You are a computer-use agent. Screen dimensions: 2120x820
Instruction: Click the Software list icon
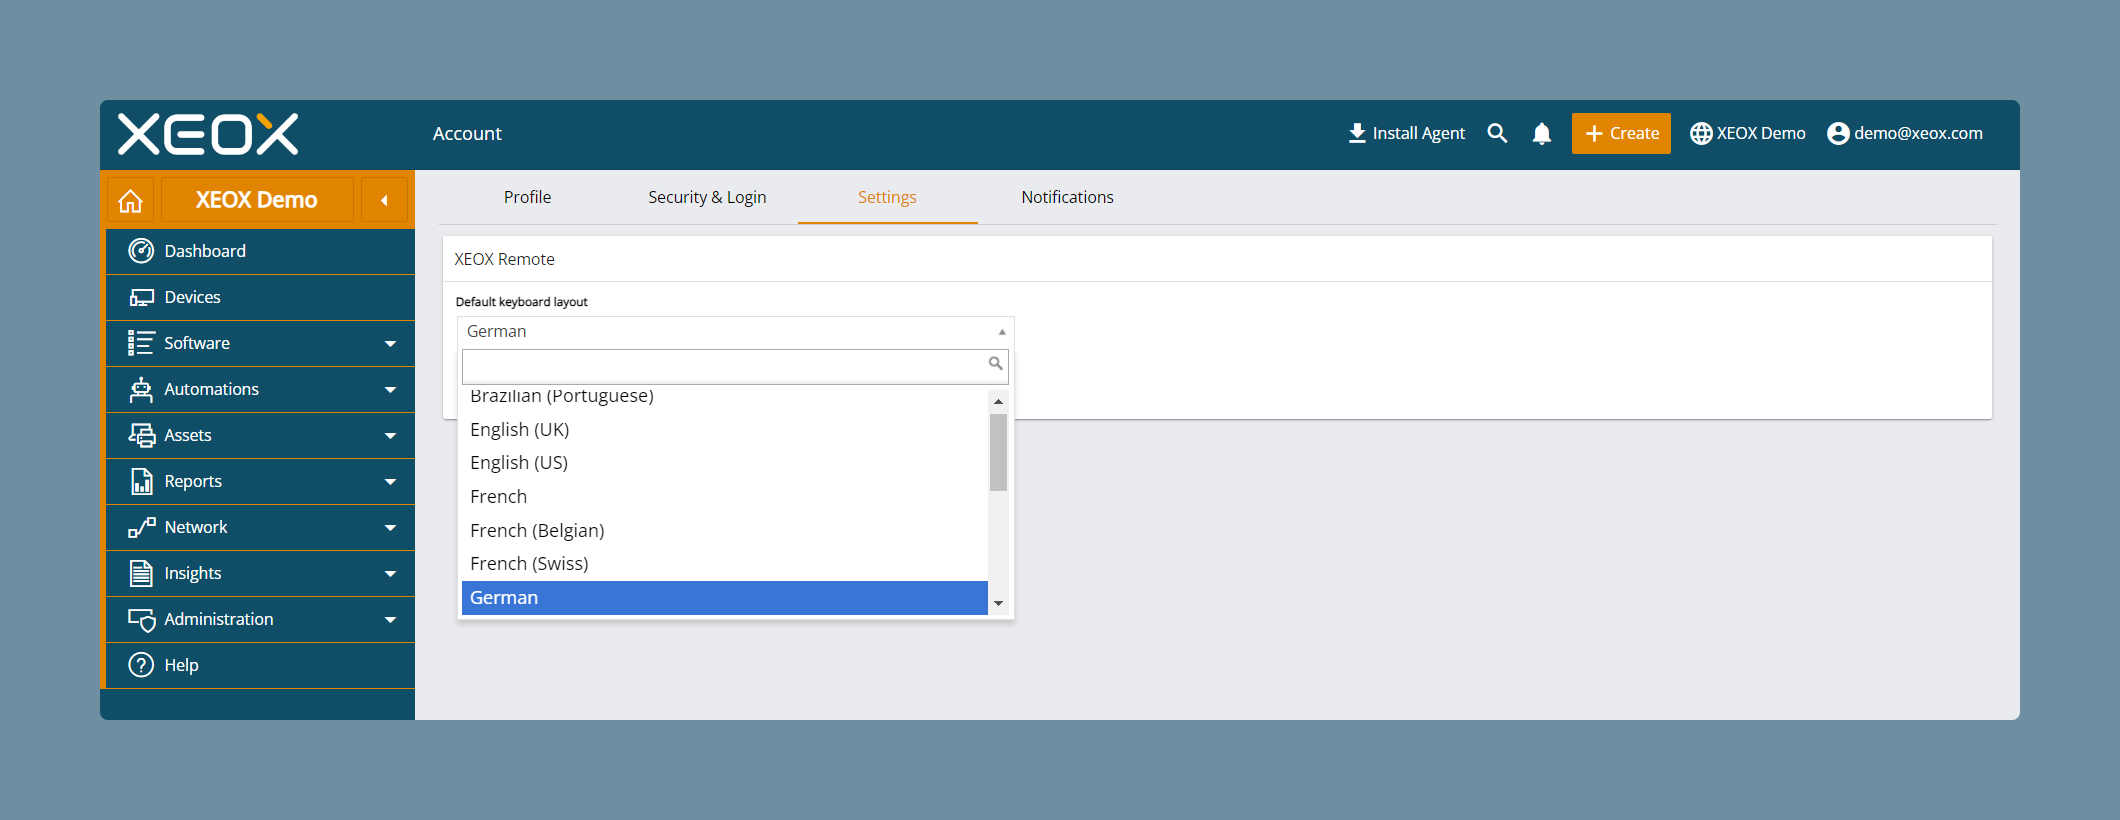(x=141, y=343)
